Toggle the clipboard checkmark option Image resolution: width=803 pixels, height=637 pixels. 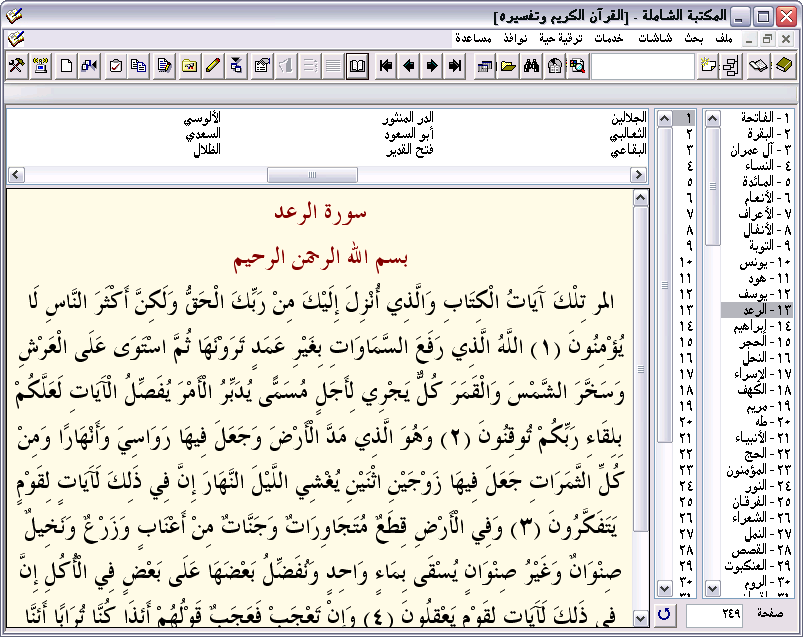tap(114, 64)
